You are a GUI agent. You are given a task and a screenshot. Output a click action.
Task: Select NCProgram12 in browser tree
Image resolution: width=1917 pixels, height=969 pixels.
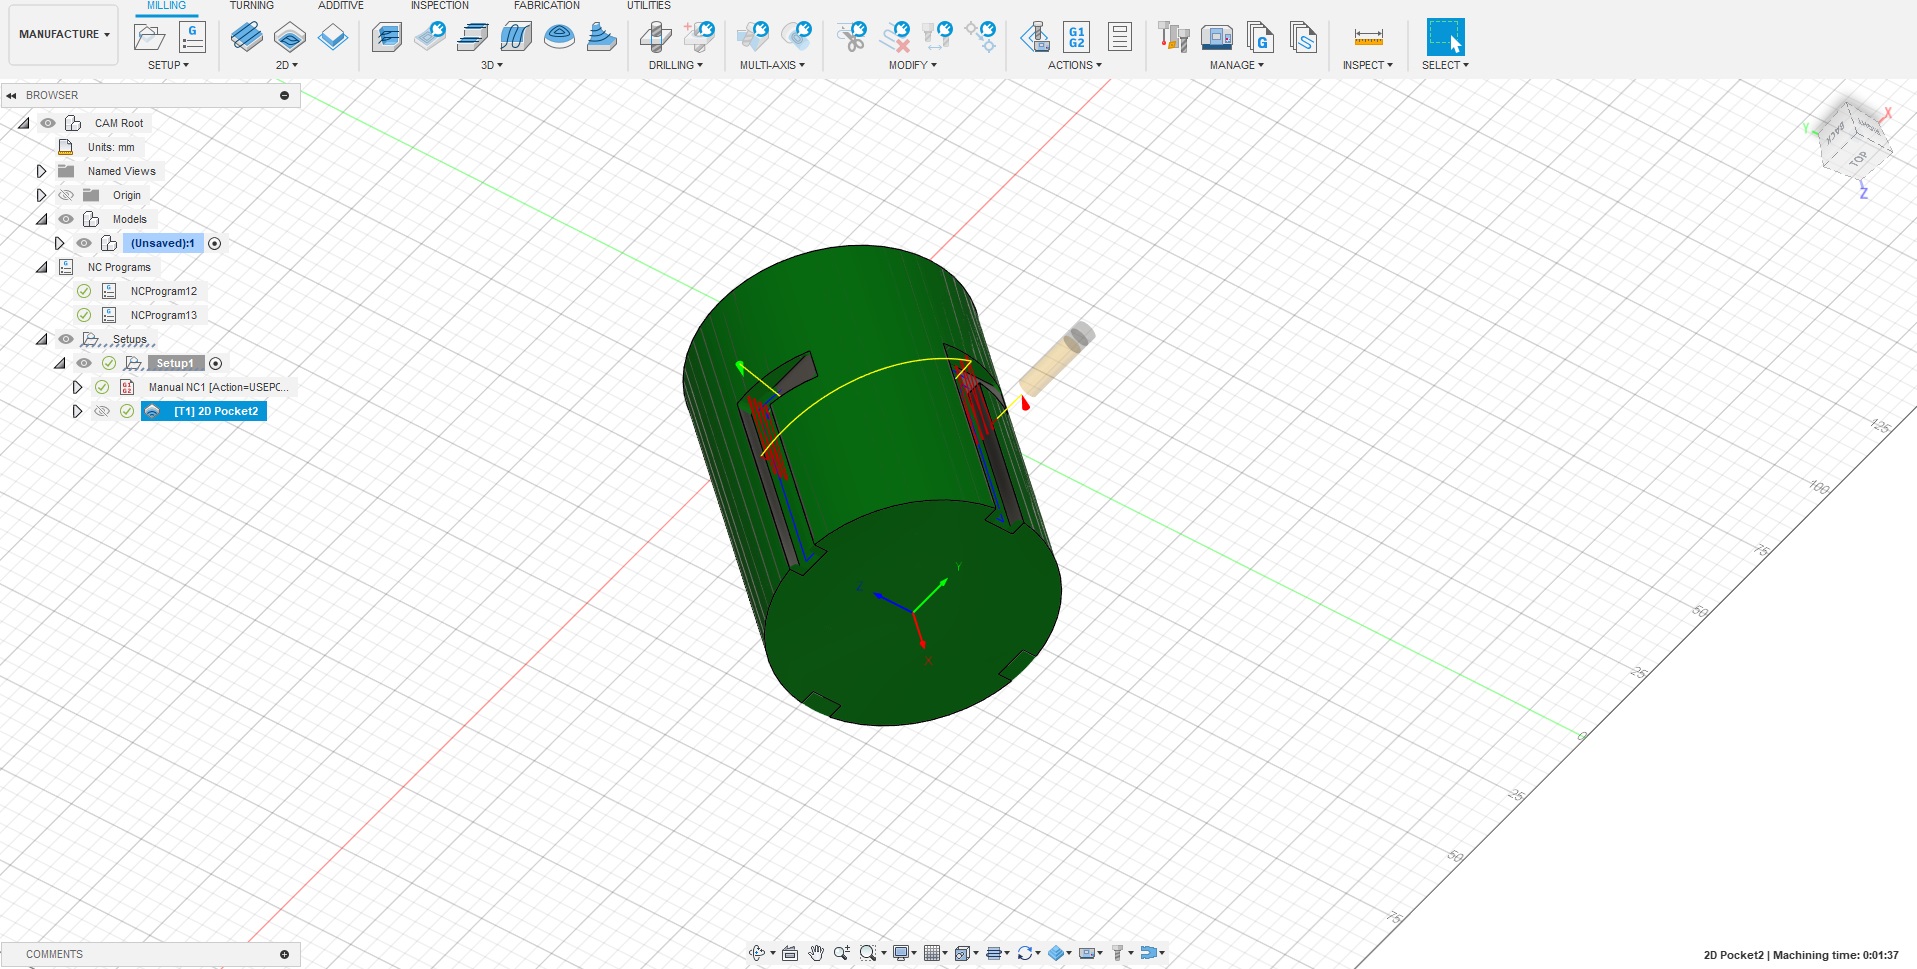point(163,291)
